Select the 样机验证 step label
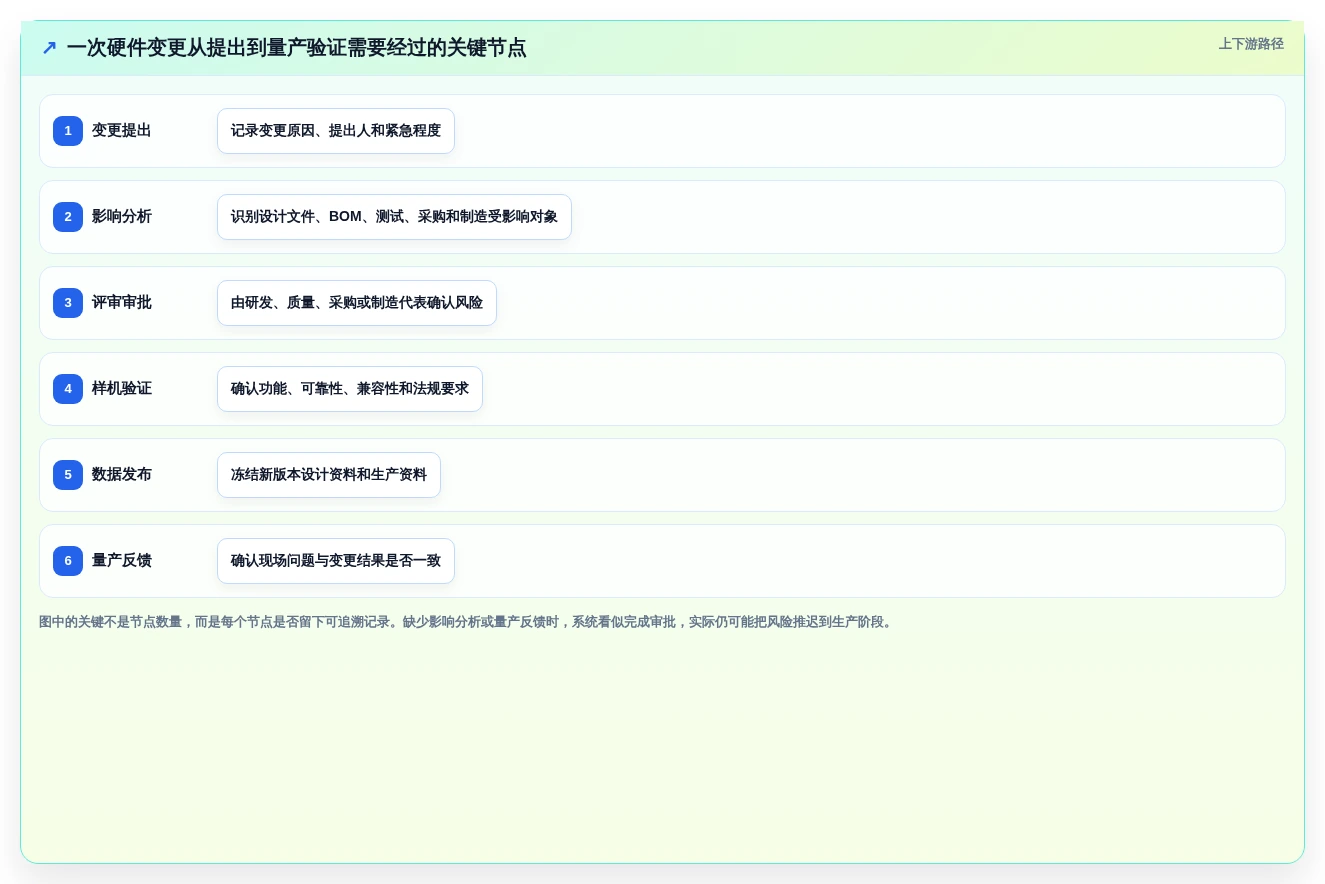This screenshot has height=884, width=1325. click(x=122, y=389)
